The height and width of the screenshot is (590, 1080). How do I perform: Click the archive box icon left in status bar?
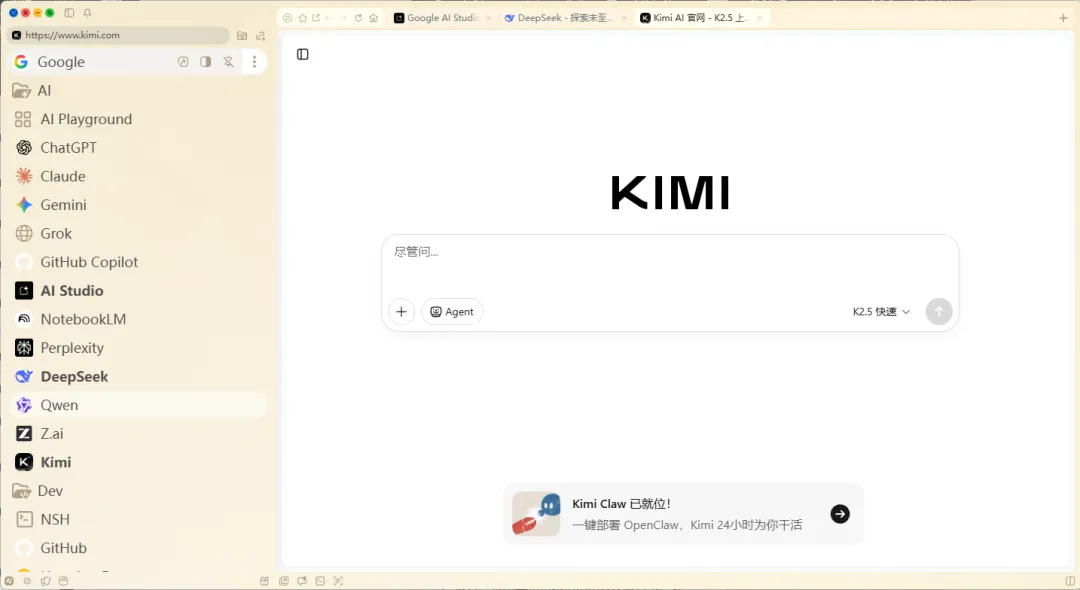point(63,581)
